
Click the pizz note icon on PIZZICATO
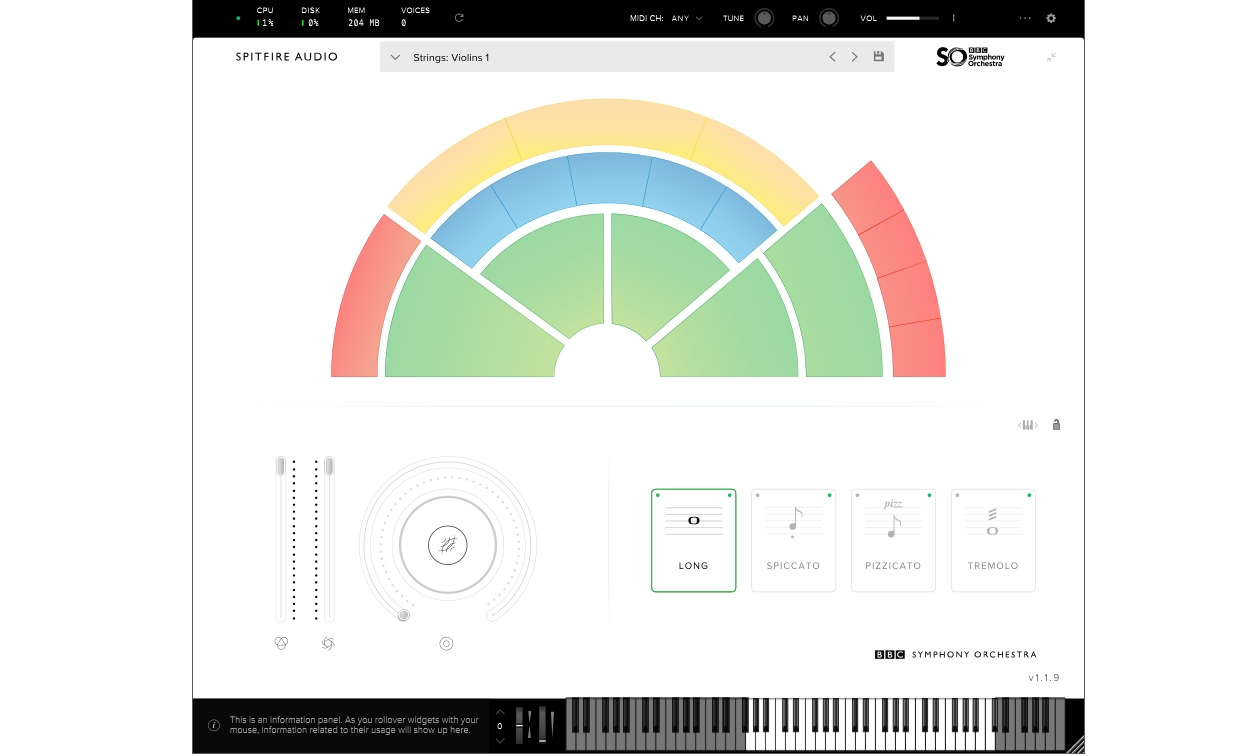click(x=893, y=519)
